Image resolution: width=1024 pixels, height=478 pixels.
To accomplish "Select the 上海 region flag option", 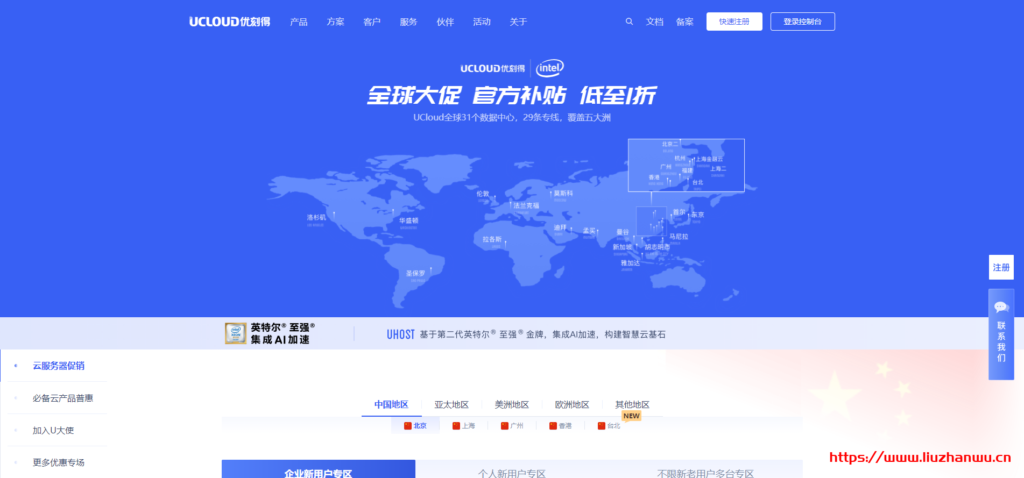I will click(463, 426).
